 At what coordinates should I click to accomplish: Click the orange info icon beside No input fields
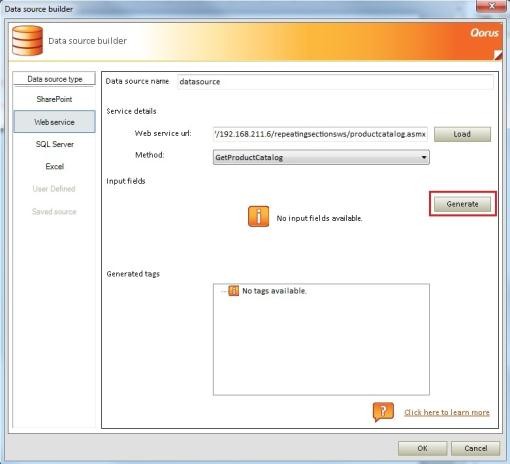click(258, 216)
